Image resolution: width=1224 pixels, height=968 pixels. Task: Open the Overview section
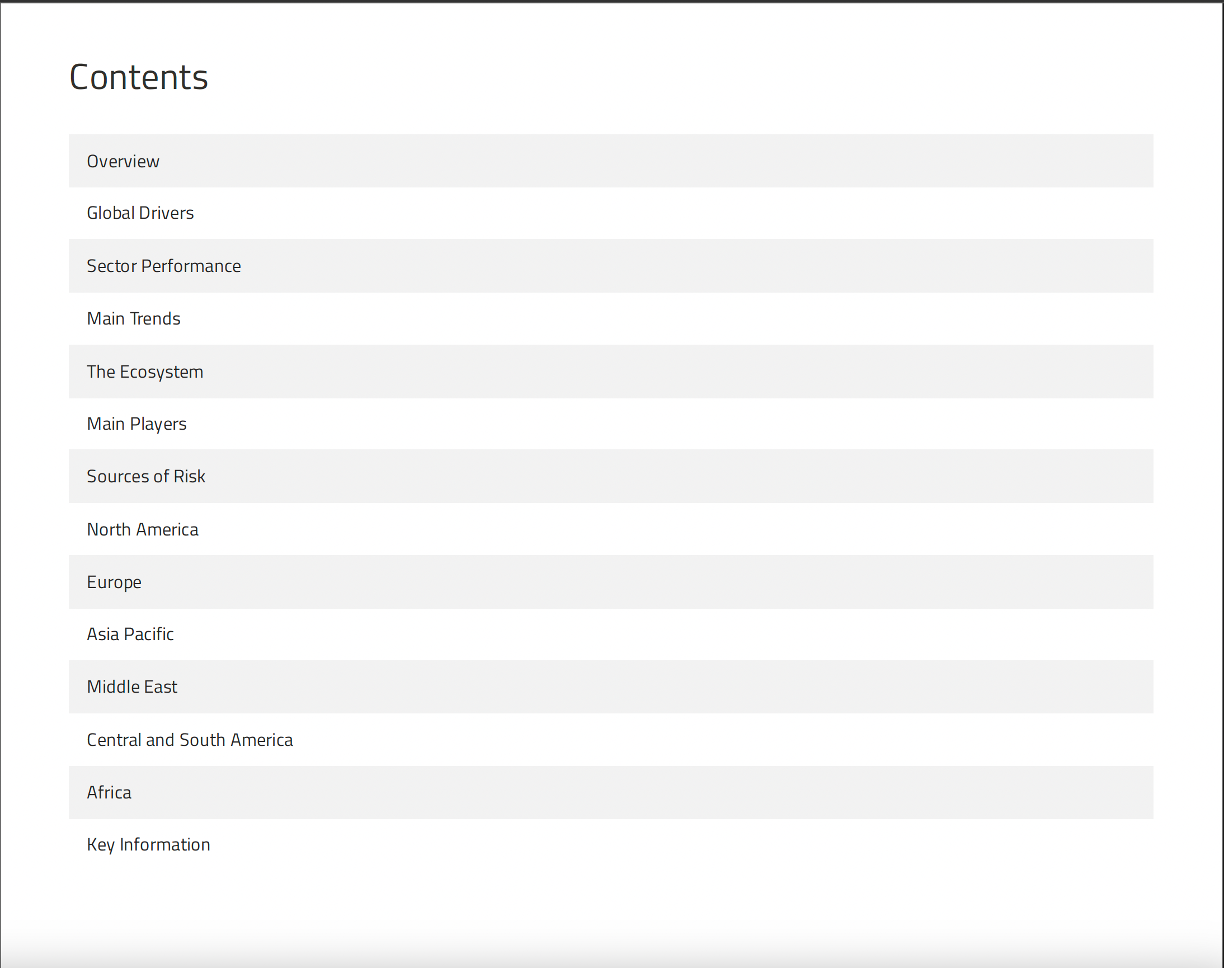[x=123, y=161]
